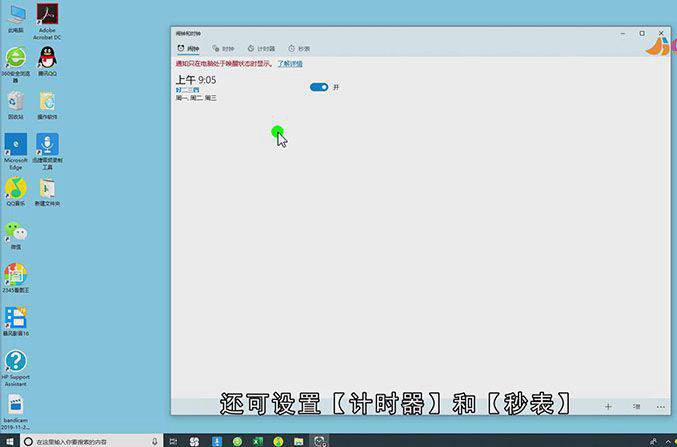The width and height of the screenshot is (677, 447).
Task: Launch Adobe Acrobat DC from desktop
Action: [47, 22]
